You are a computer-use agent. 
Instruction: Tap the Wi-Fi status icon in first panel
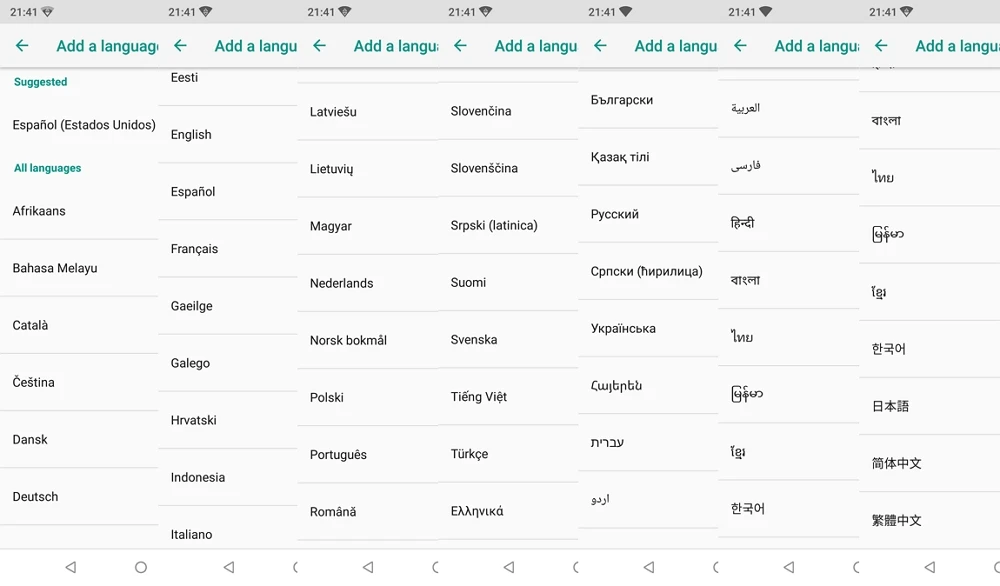coord(47,12)
